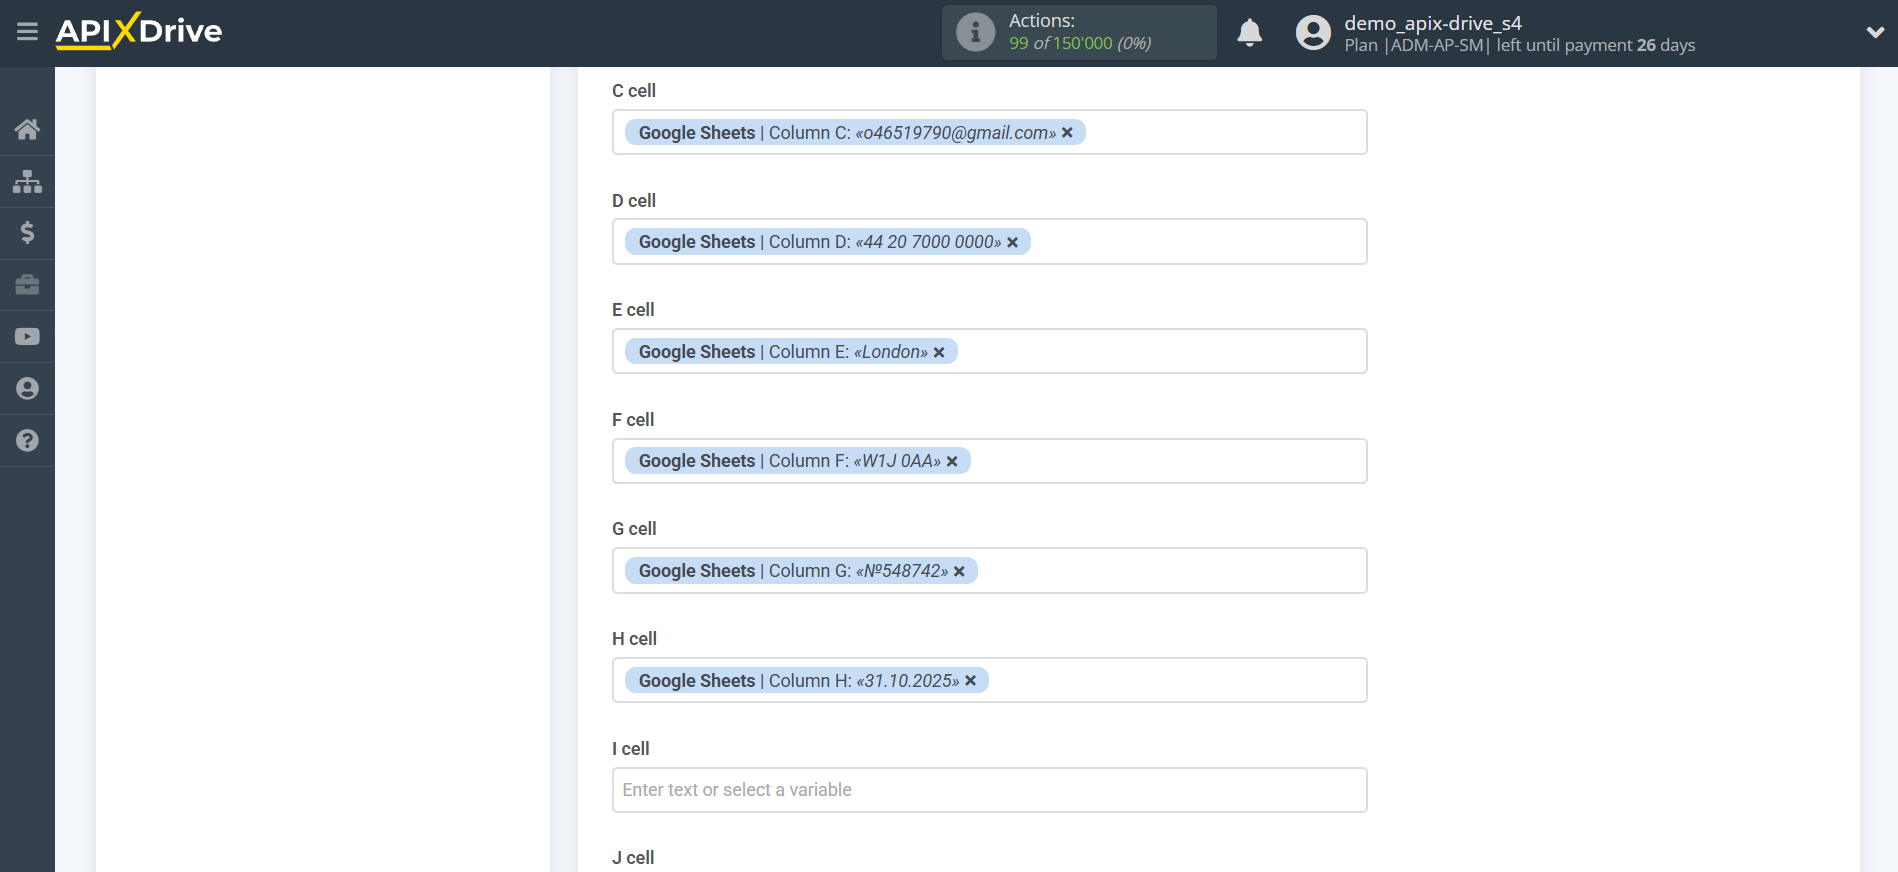This screenshot has width=1898, height=872.
Task: Click the ApixDrive logo
Action: (138, 31)
